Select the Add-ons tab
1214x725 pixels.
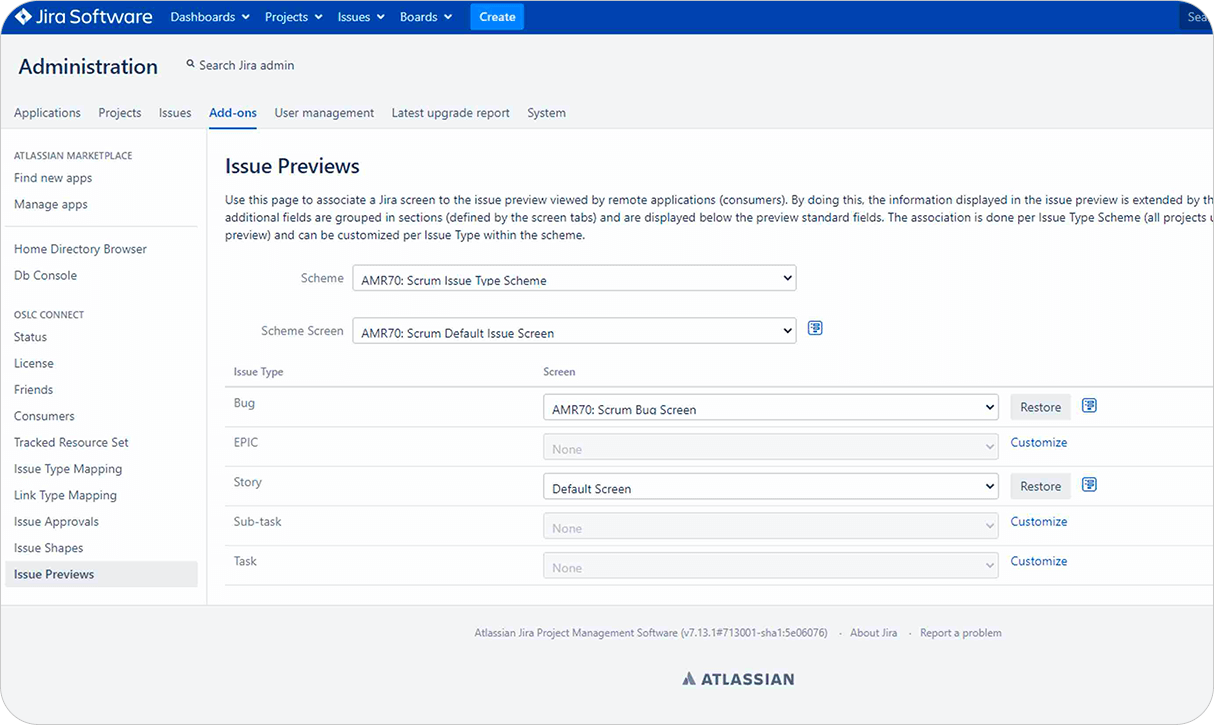coord(233,113)
